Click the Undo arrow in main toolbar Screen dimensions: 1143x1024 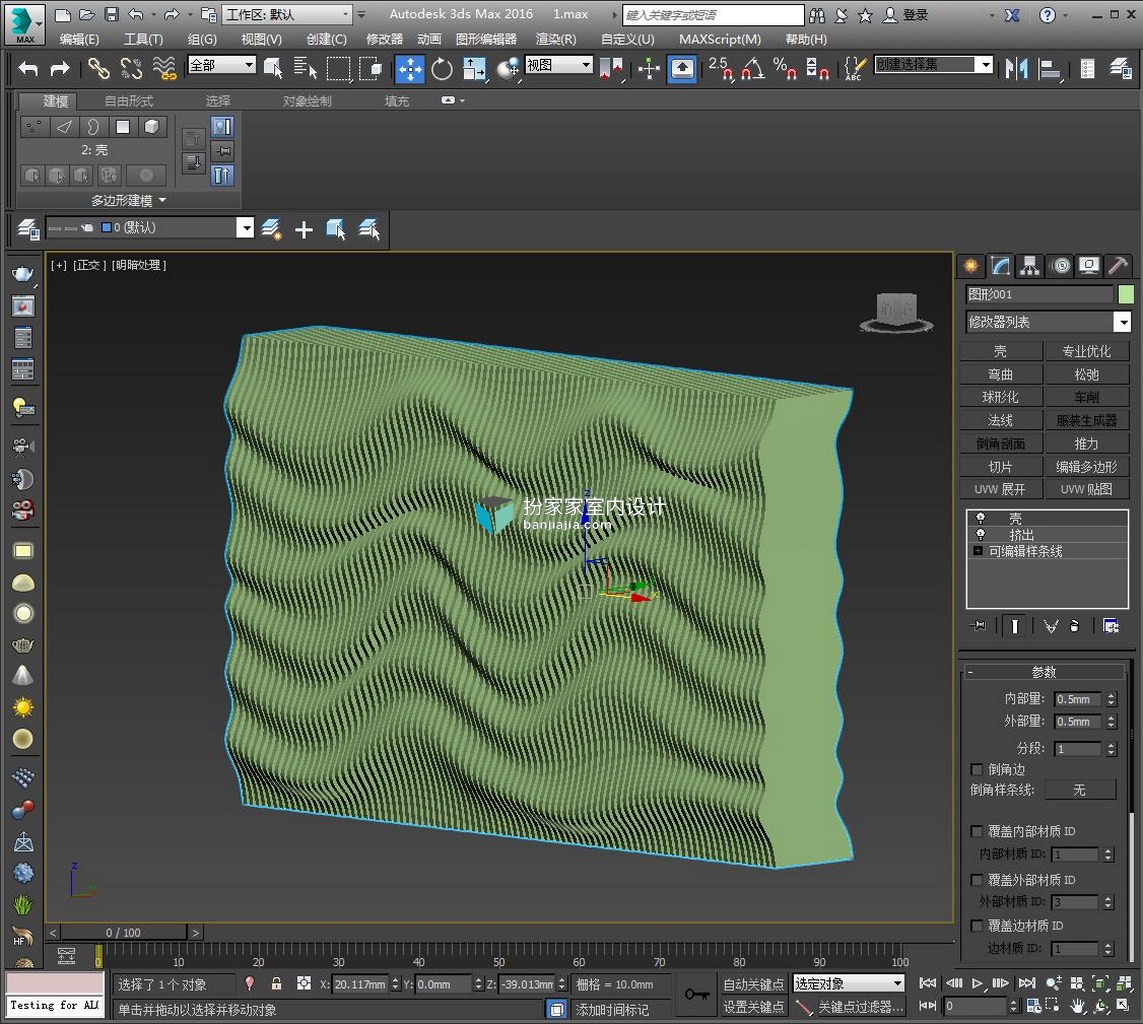(x=28, y=69)
